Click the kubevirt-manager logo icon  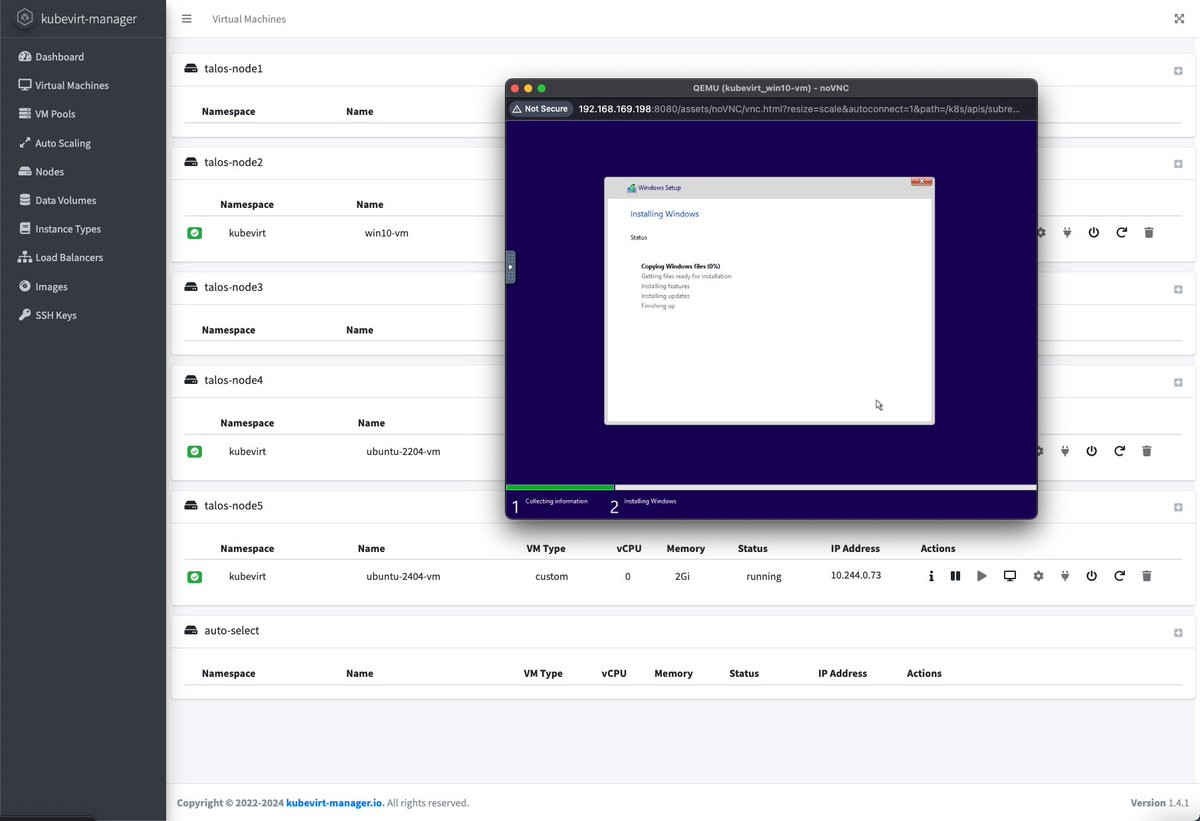click(x=25, y=18)
